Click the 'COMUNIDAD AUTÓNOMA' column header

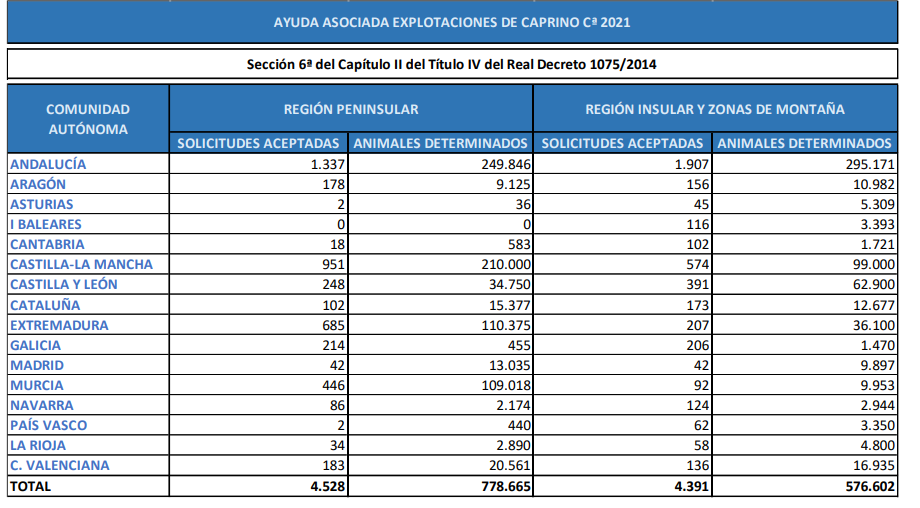(x=88, y=119)
